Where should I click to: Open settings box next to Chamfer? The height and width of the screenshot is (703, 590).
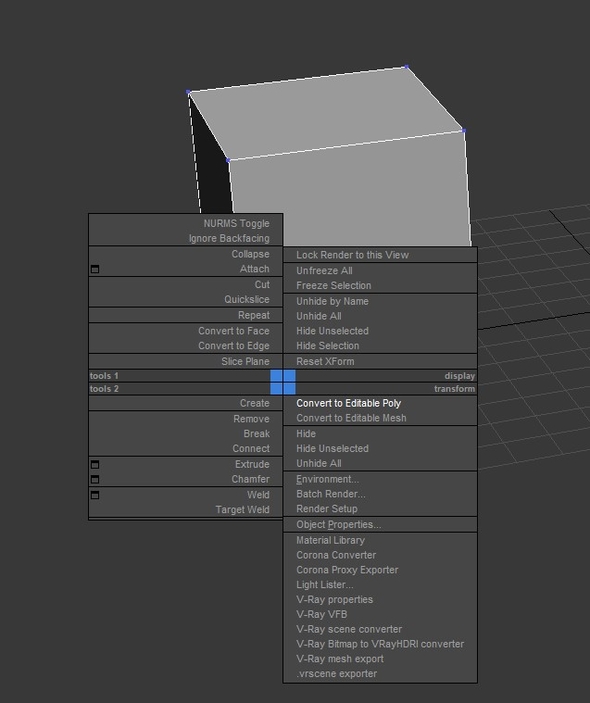(95, 479)
